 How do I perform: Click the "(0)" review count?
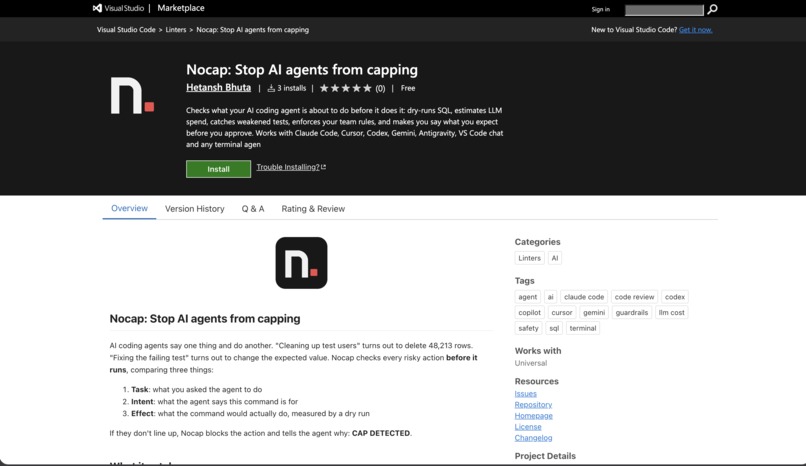pos(380,88)
